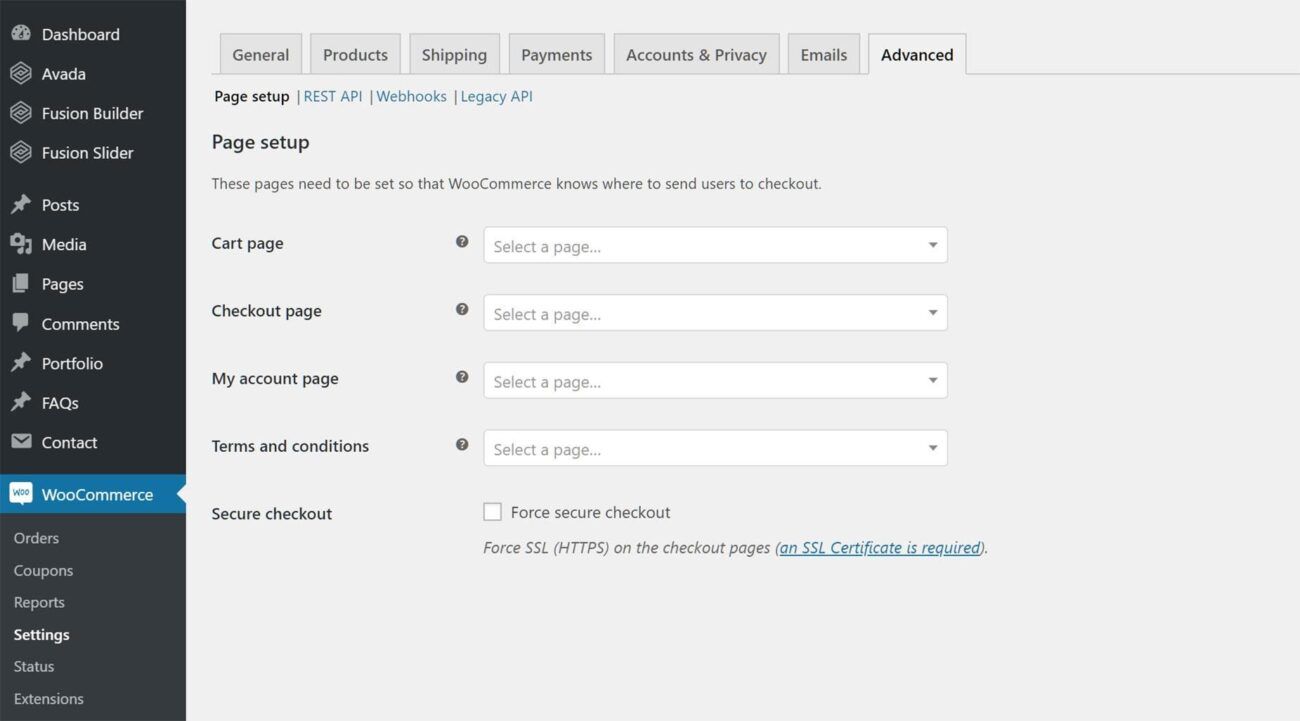Screen dimensions: 1300x721
Task: Open Status in WooCommerce submenu
Action: point(34,666)
